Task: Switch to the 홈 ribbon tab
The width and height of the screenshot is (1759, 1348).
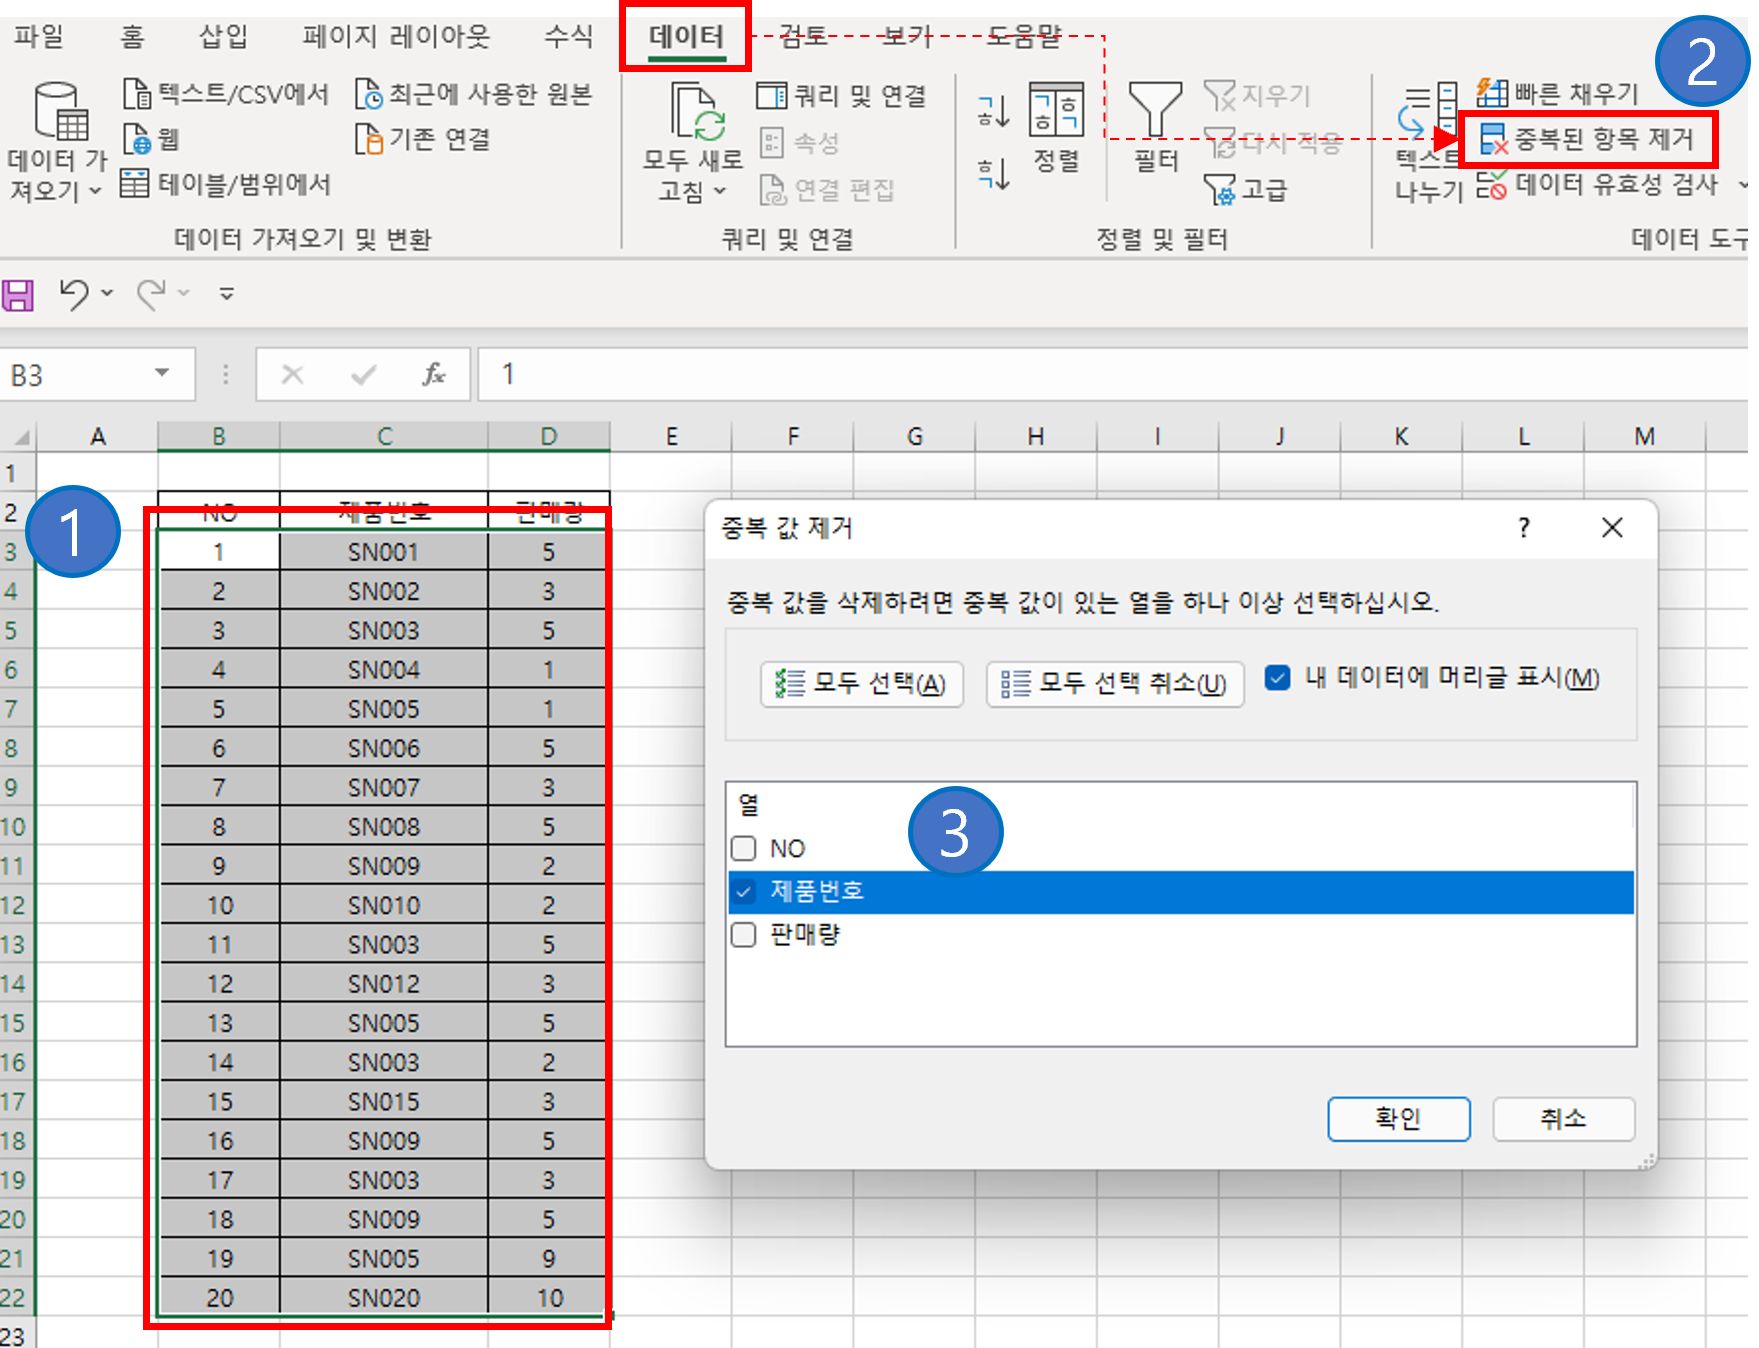Action: [x=131, y=36]
